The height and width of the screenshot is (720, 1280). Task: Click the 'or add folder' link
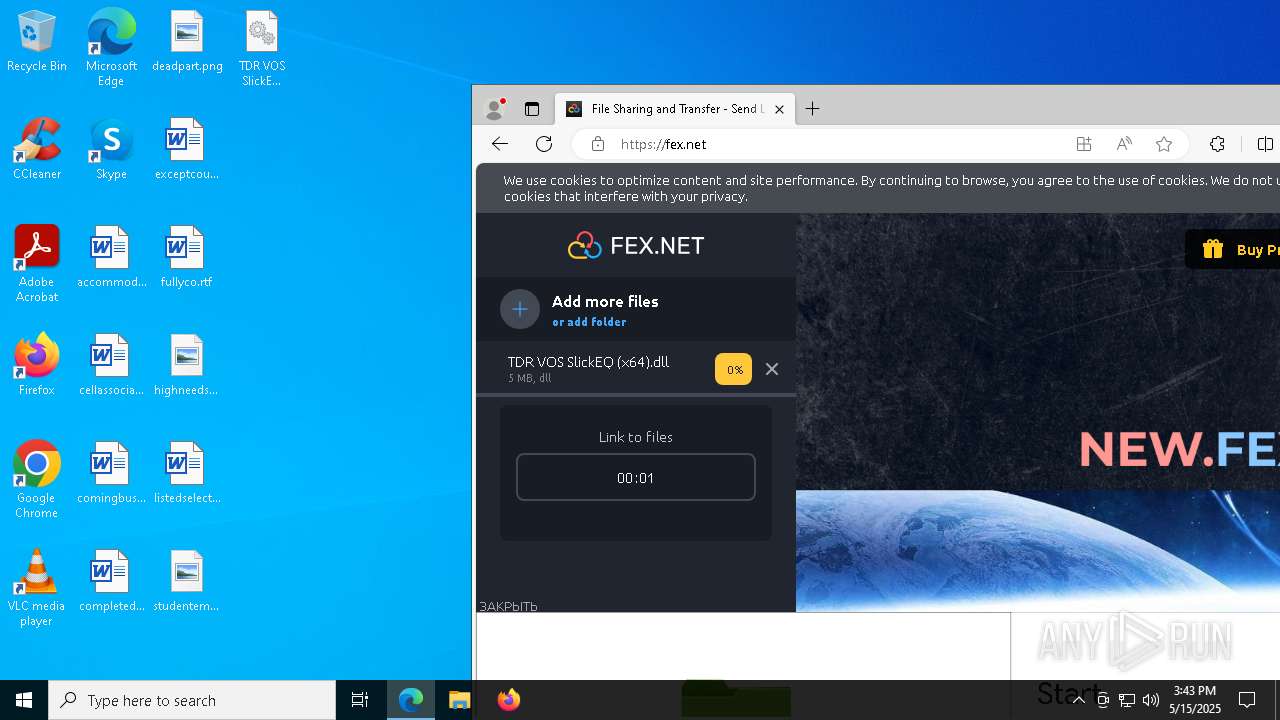(x=589, y=322)
